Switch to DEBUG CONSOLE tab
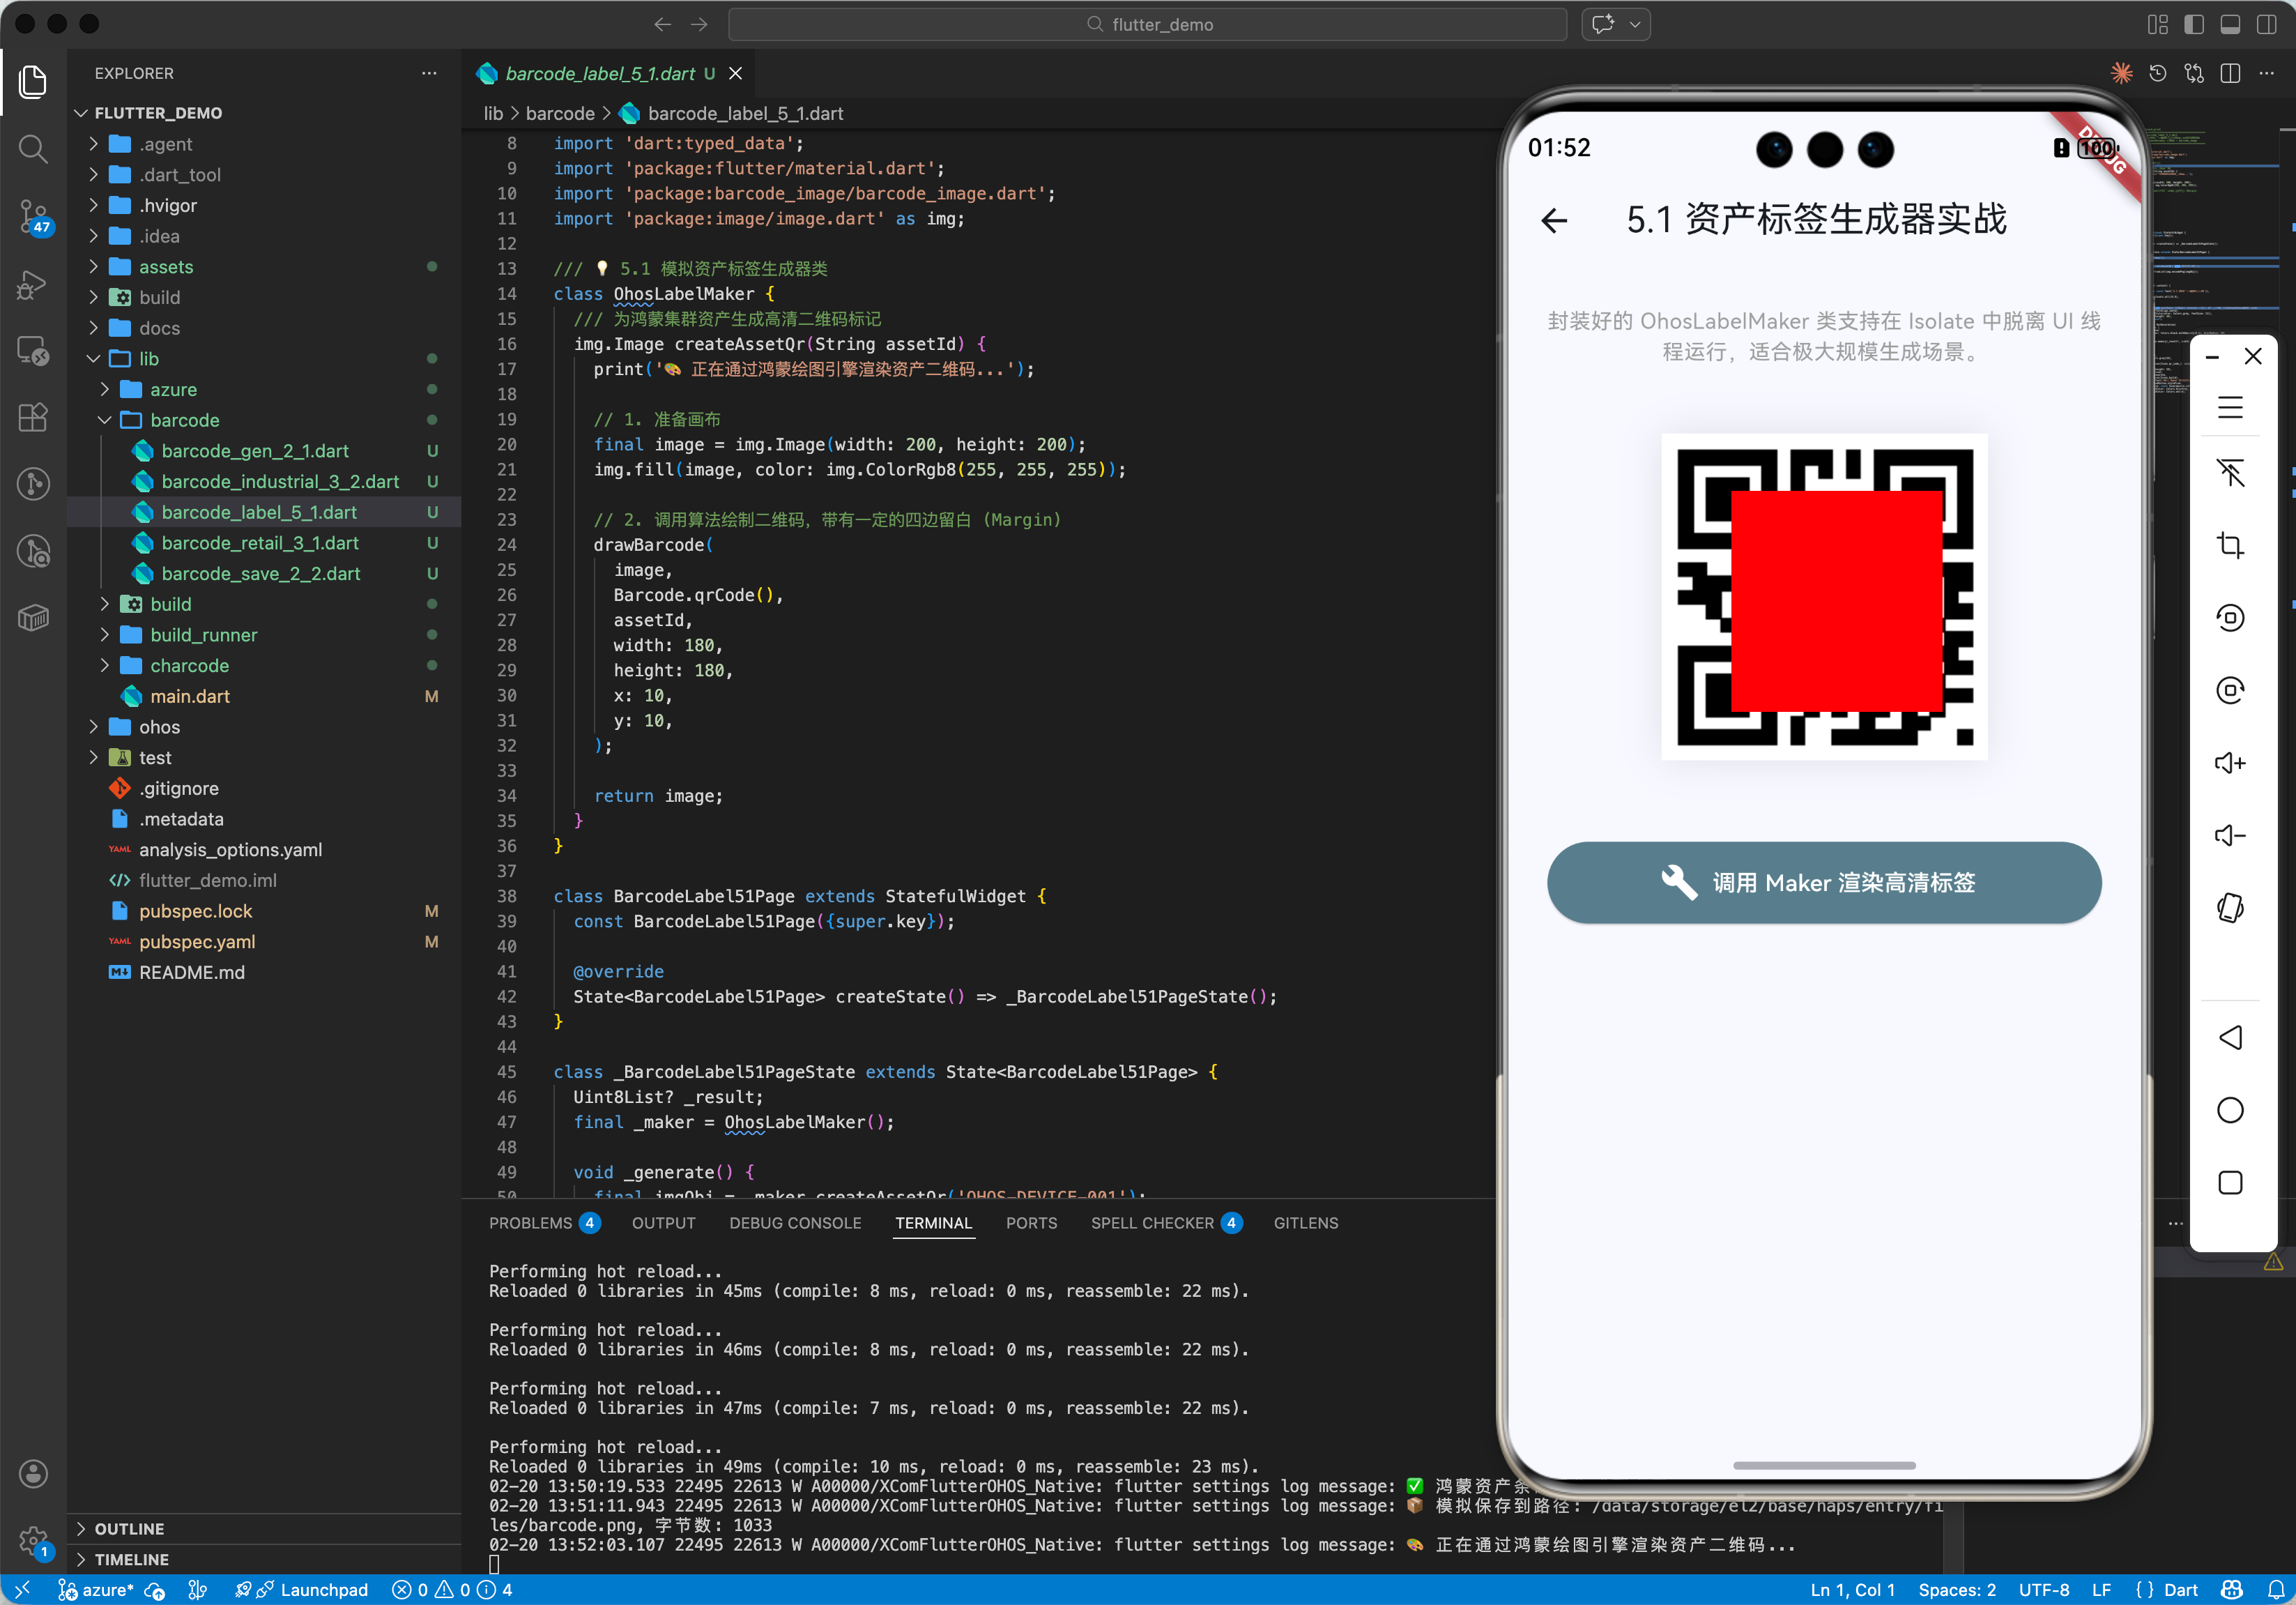2296x1605 pixels. (x=795, y=1223)
